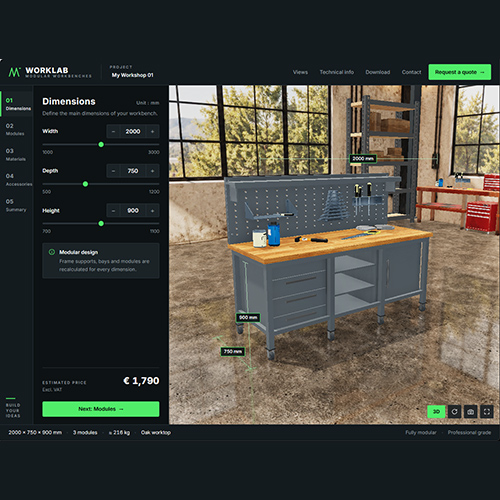Open Technical info menu
The height and width of the screenshot is (500, 500).
(337, 72)
